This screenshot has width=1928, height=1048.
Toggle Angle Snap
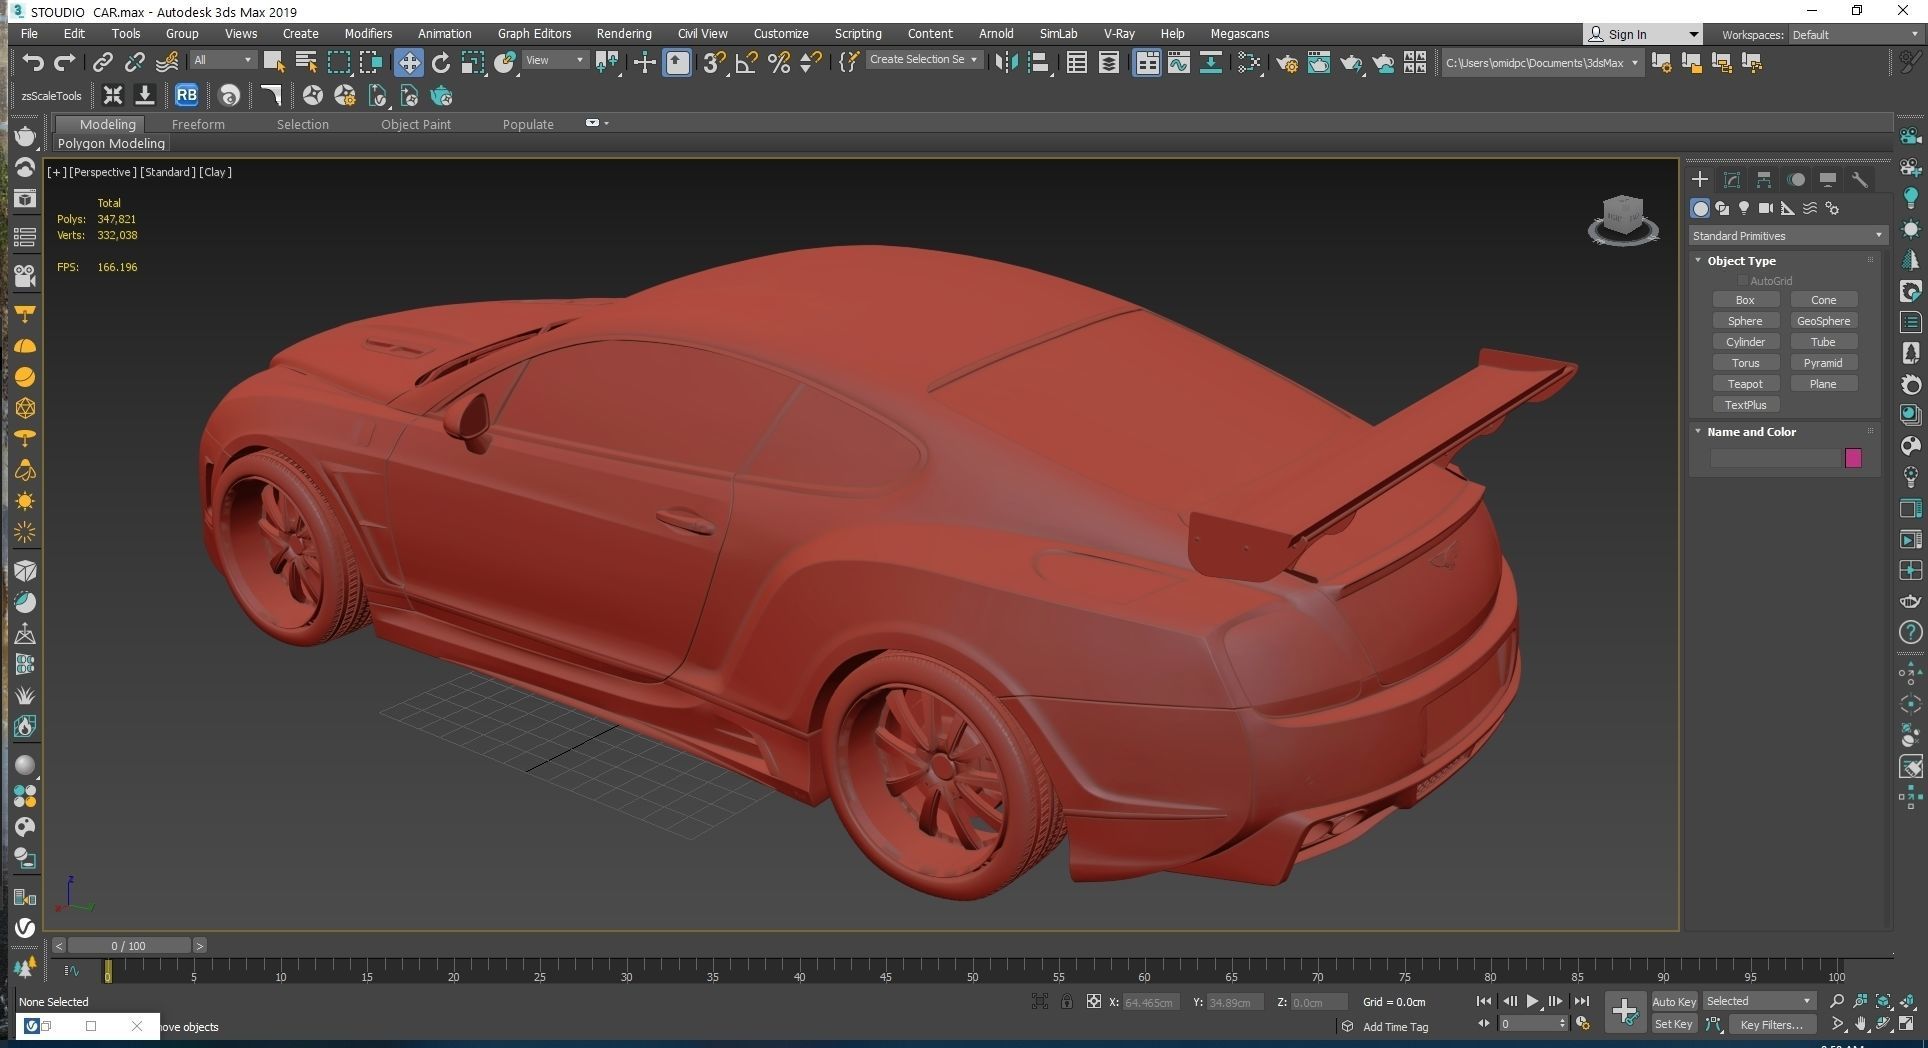746,63
